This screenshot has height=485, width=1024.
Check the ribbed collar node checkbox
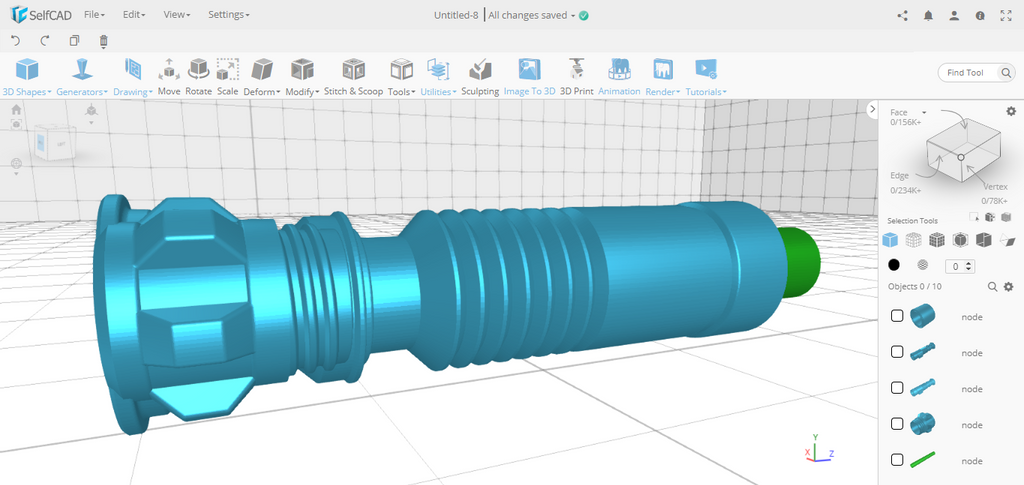tap(897, 424)
